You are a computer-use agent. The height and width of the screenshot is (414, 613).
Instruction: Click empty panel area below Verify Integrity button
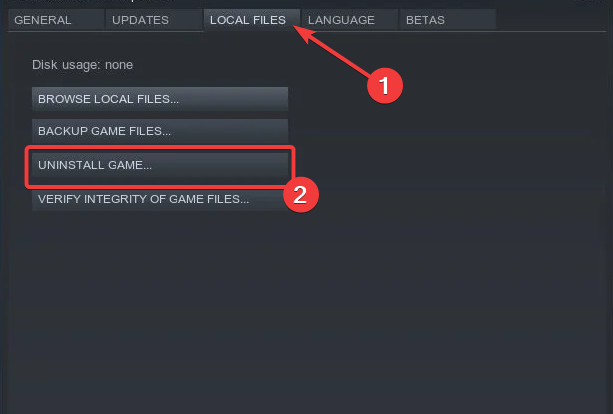point(306,313)
